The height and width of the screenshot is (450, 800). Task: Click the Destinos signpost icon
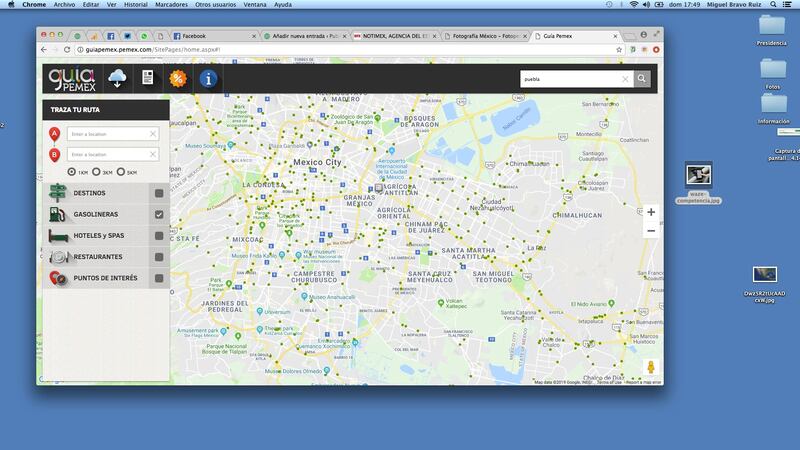point(58,193)
